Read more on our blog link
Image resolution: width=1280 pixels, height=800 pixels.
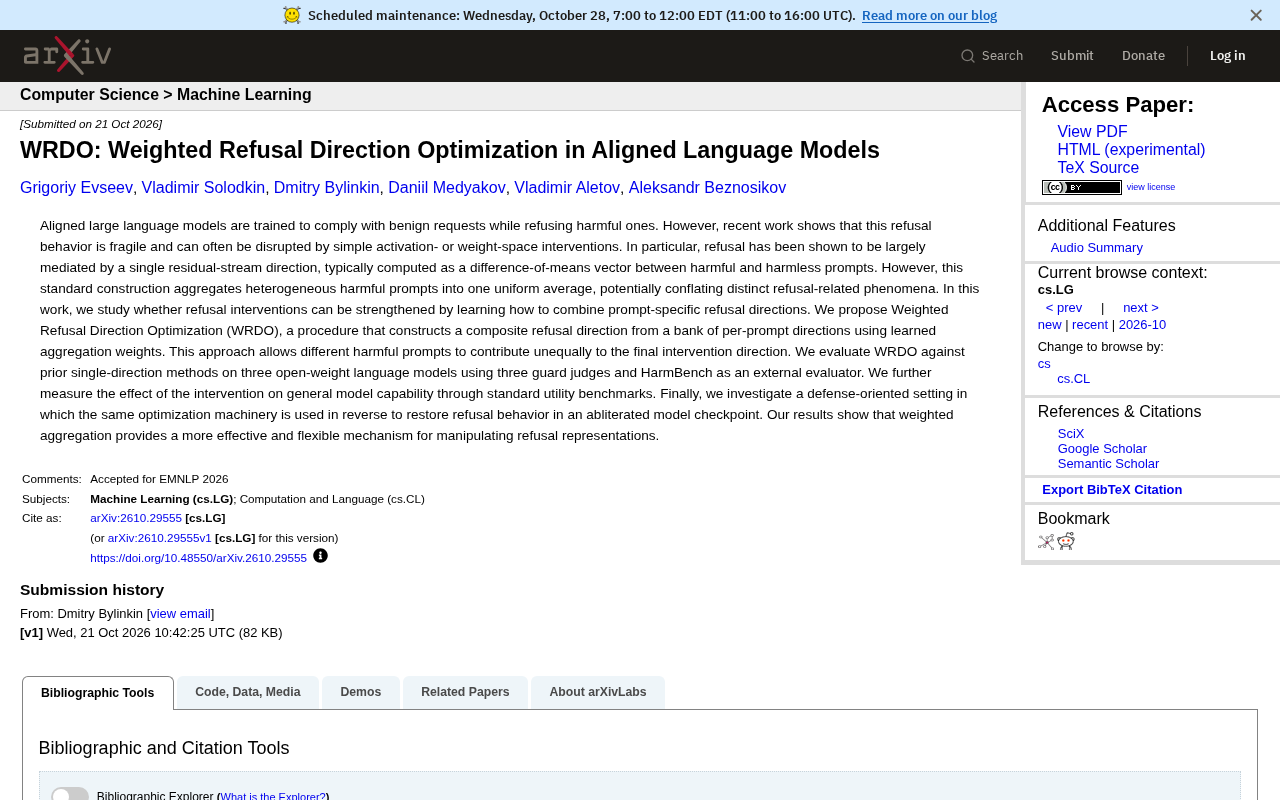929,15
